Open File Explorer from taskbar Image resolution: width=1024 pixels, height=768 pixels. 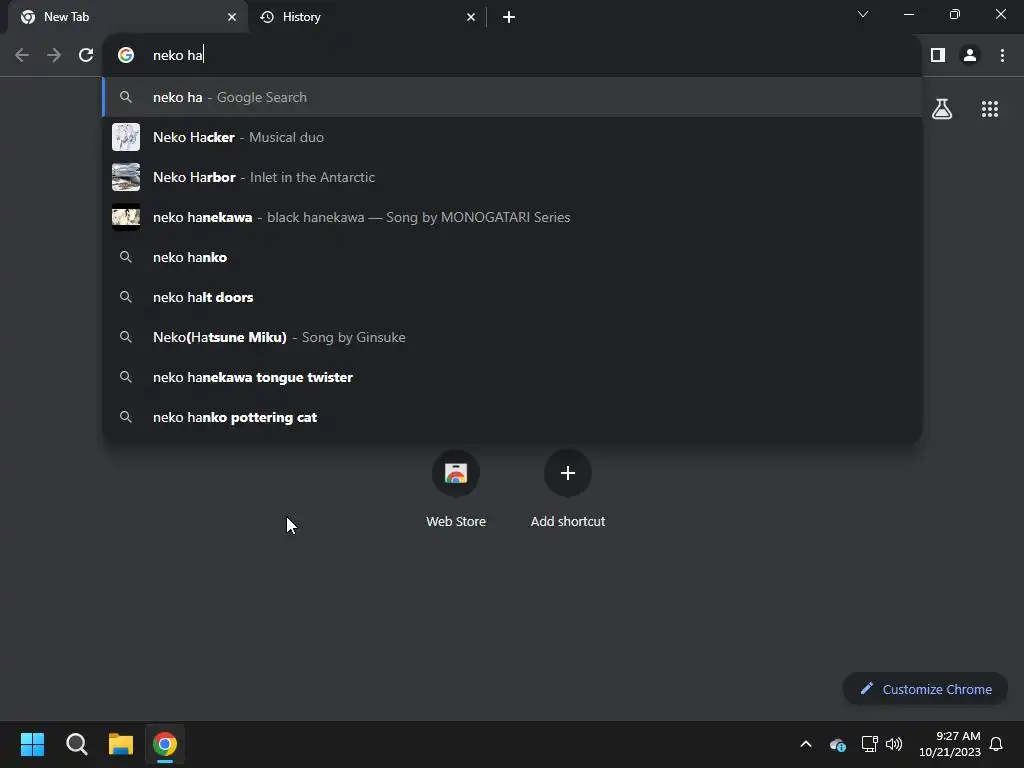tap(121, 744)
